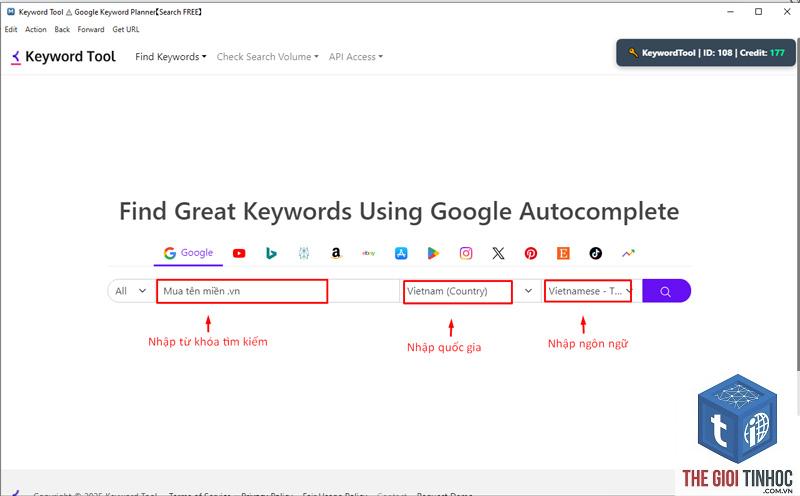Select the Instagram keyword source icon
The height and width of the screenshot is (496, 800).
pyautogui.click(x=466, y=253)
